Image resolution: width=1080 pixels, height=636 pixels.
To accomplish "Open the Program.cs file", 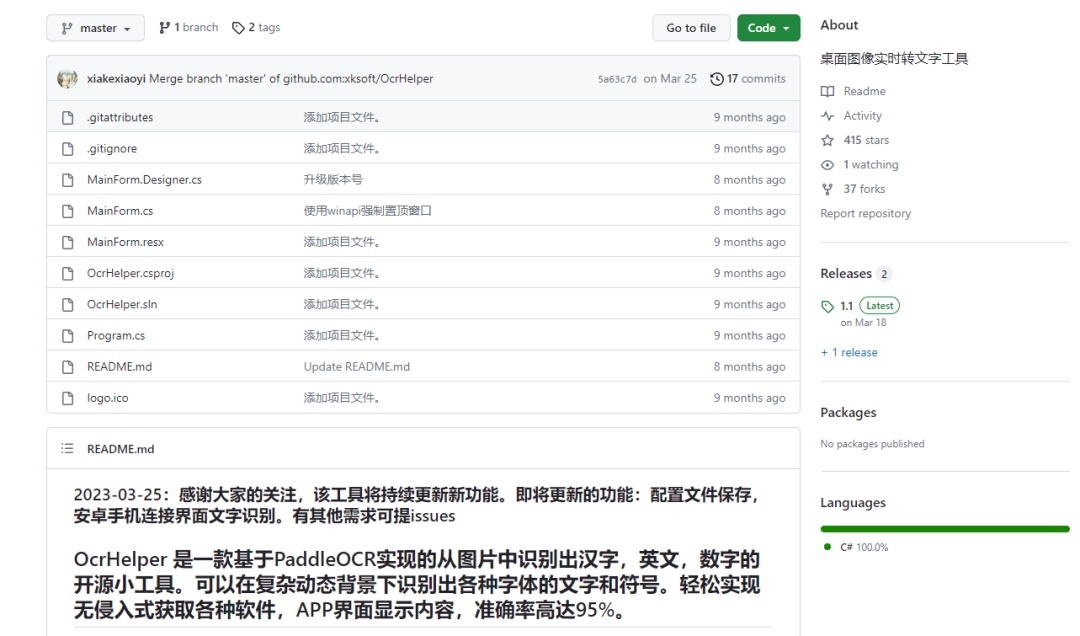I will [116, 336].
